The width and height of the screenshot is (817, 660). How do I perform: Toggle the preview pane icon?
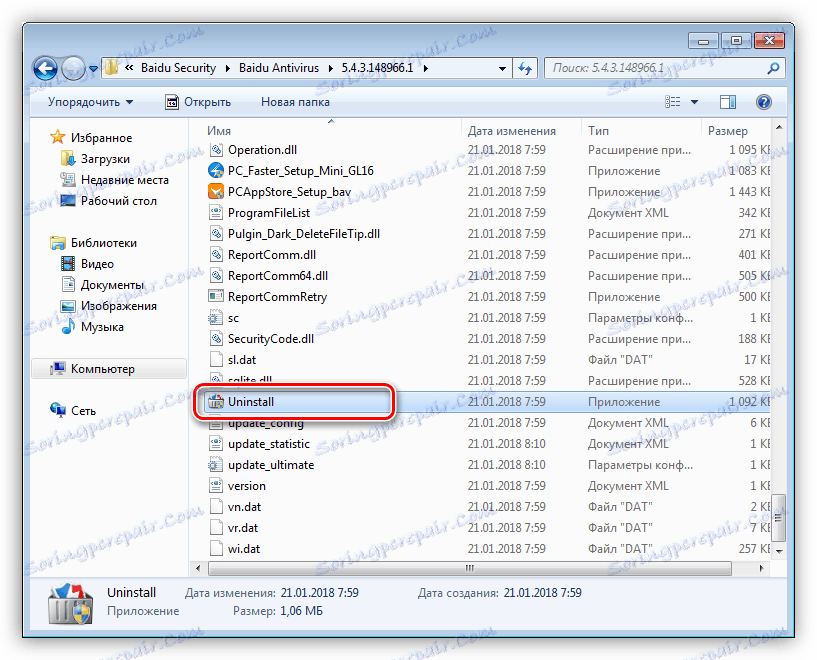click(727, 102)
